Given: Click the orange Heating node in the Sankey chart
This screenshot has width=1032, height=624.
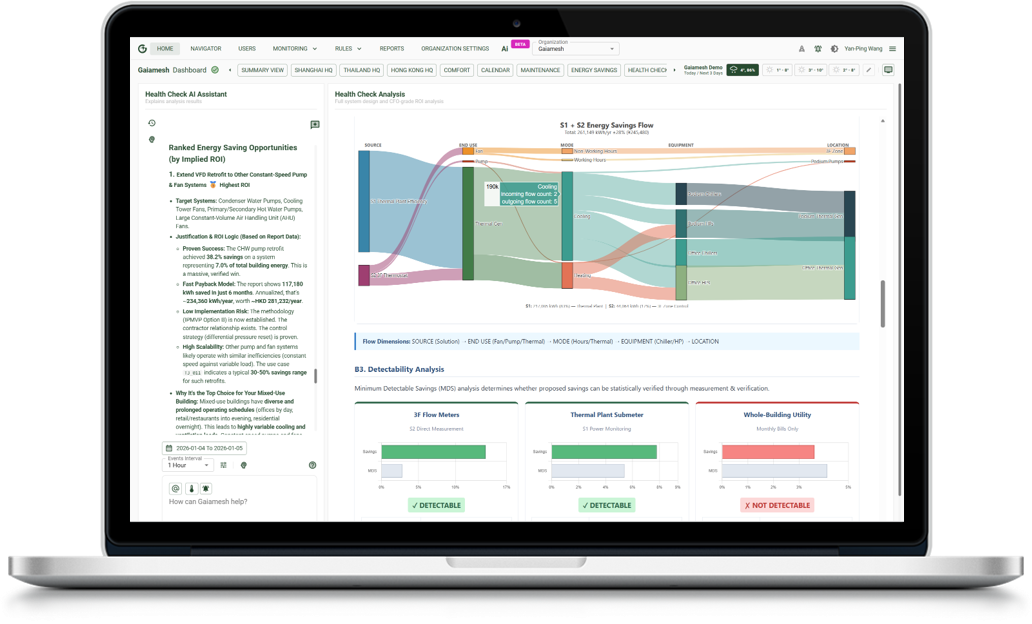Looking at the screenshot, I should click(567, 275).
